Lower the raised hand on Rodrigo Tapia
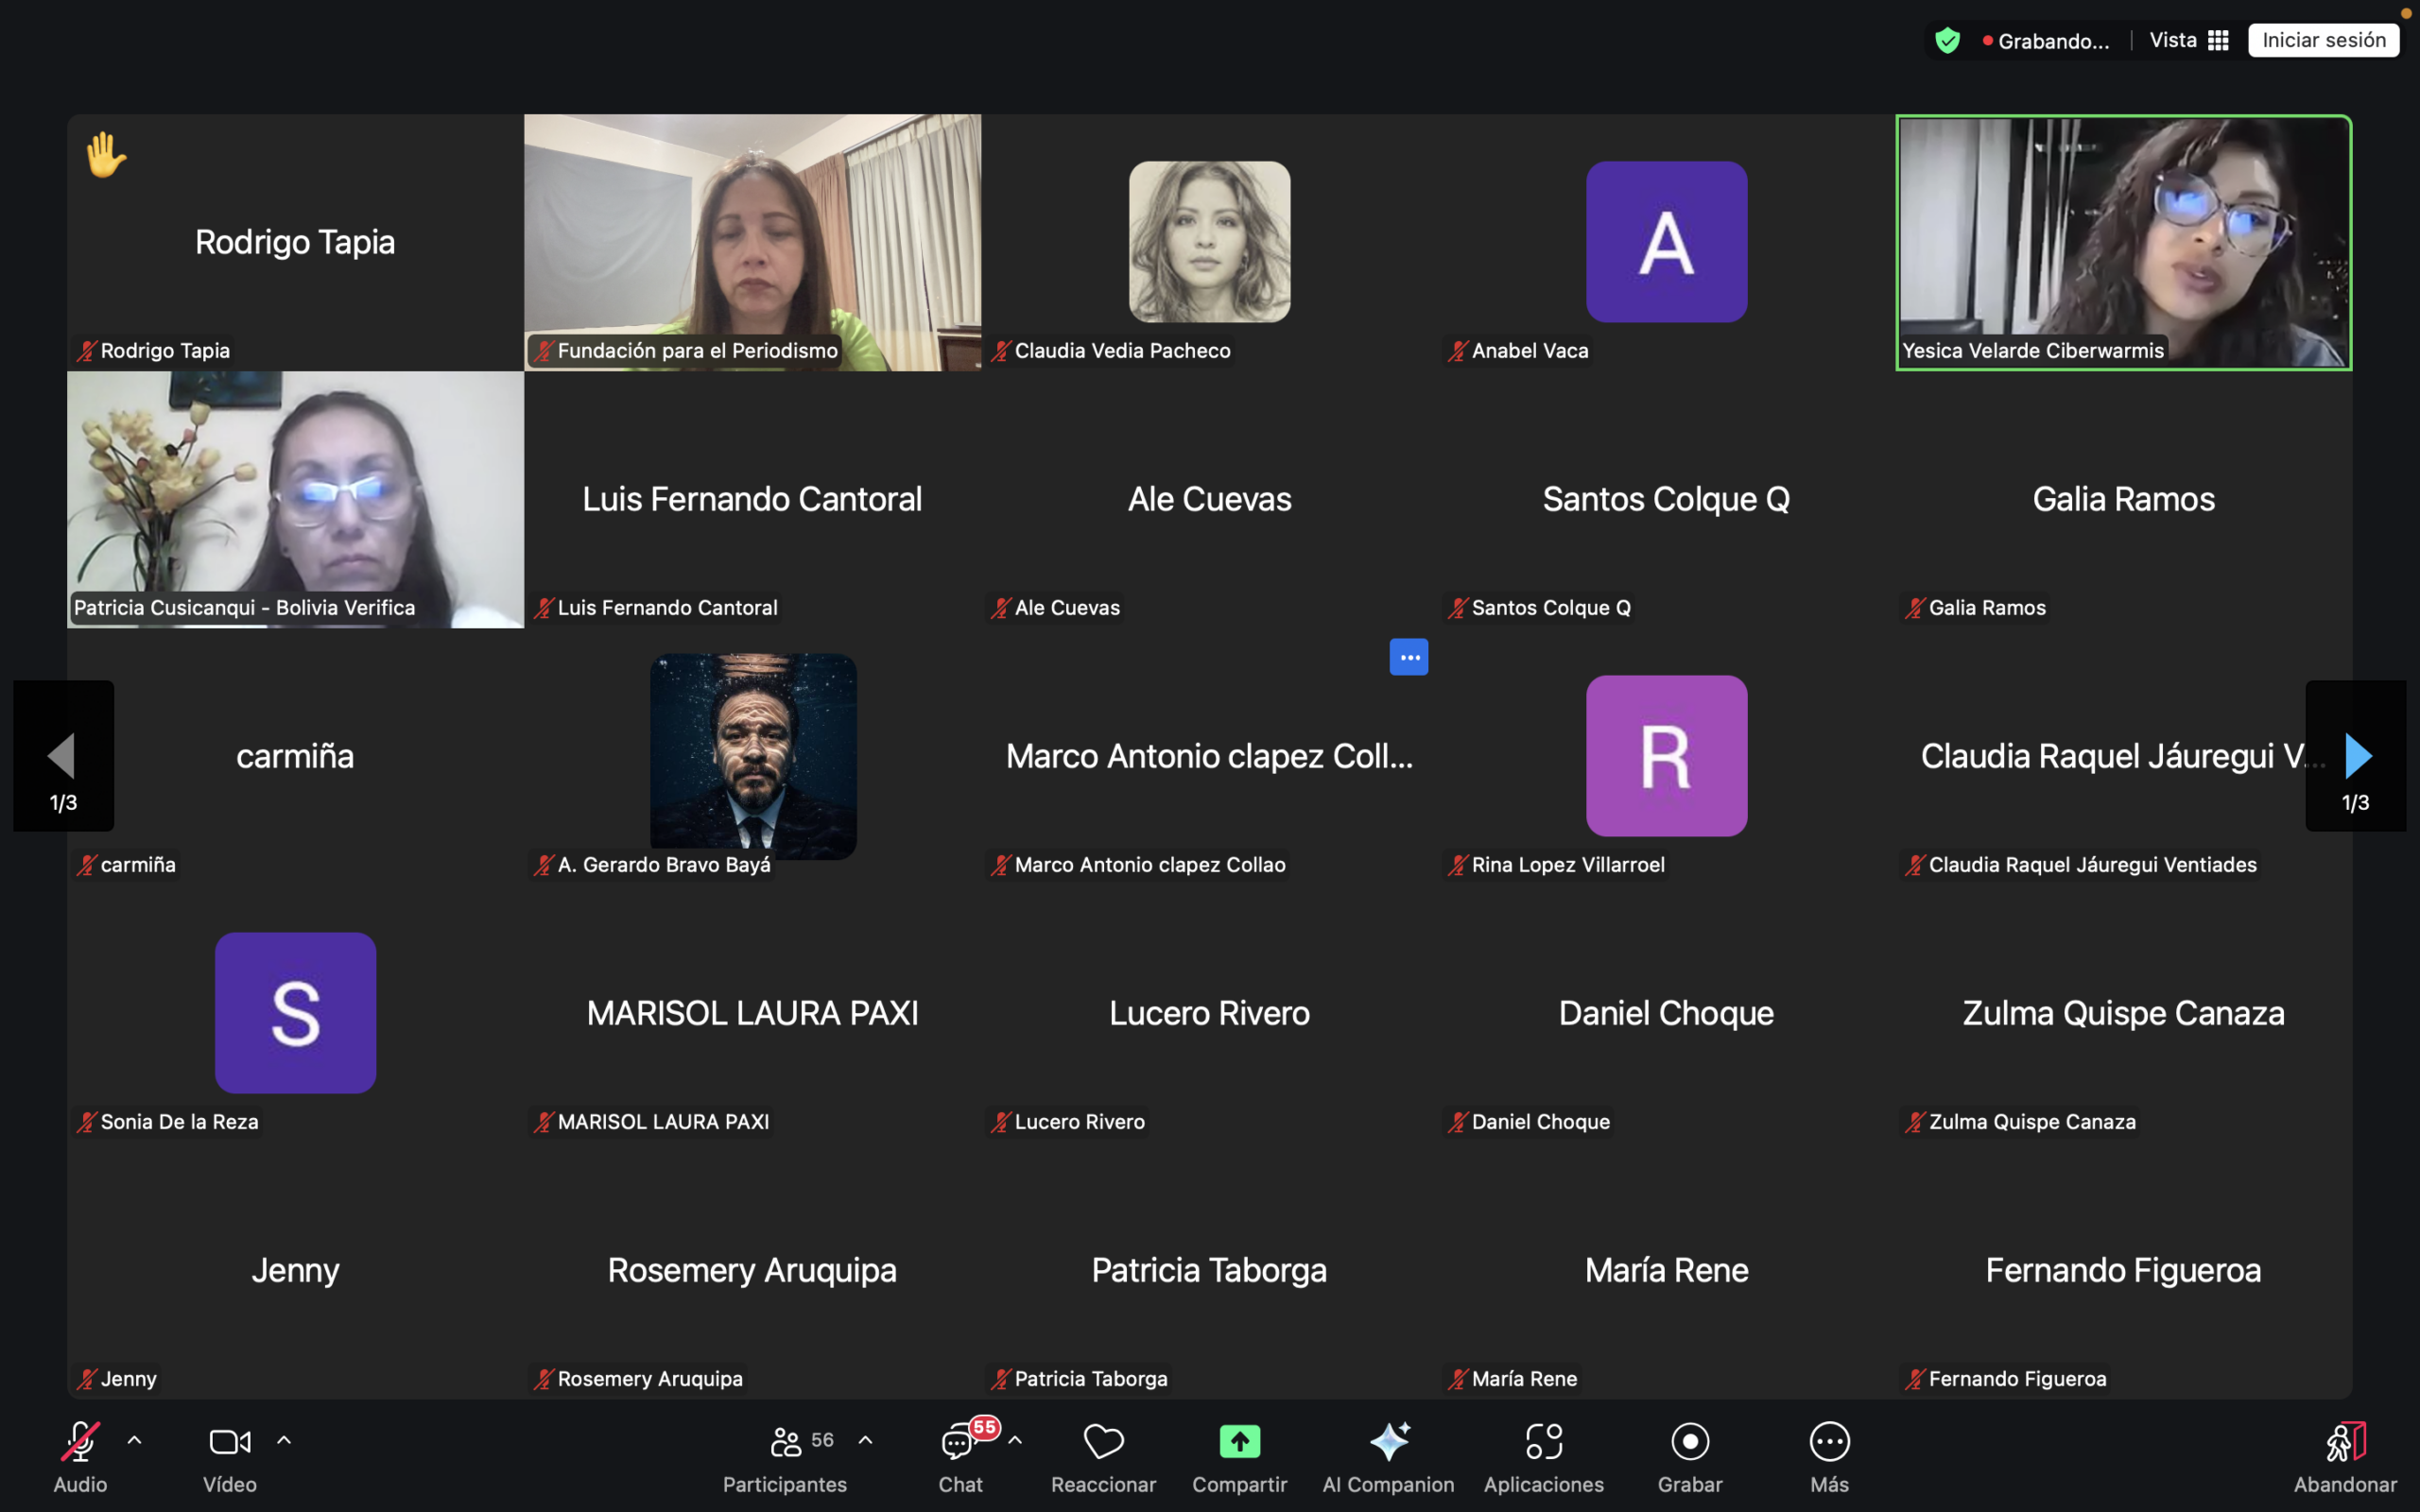This screenshot has width=2420, height=1512. 105,155
